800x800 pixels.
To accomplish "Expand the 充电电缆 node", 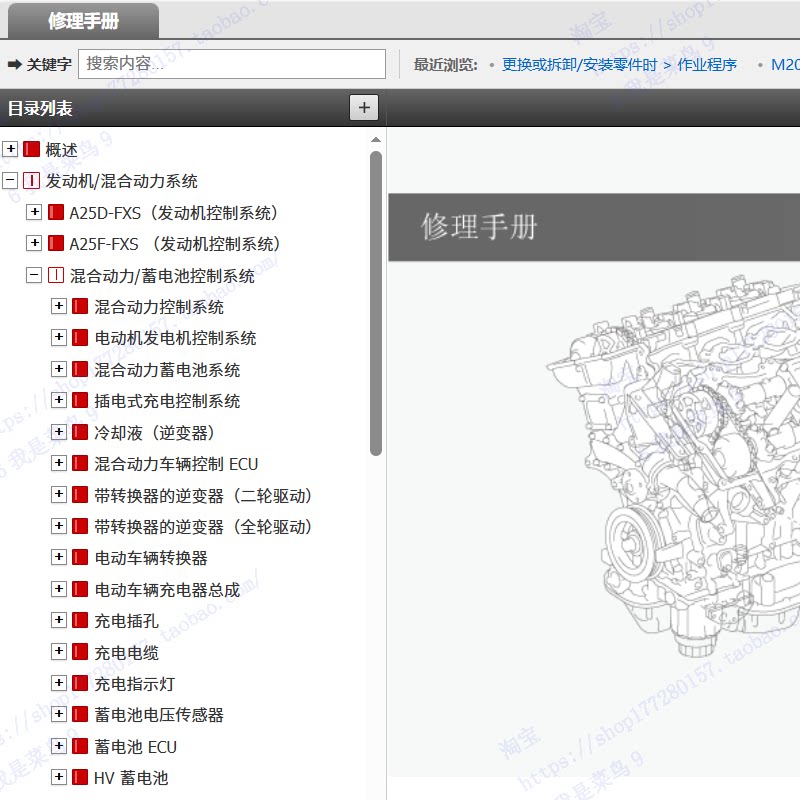I will [59, 652].
